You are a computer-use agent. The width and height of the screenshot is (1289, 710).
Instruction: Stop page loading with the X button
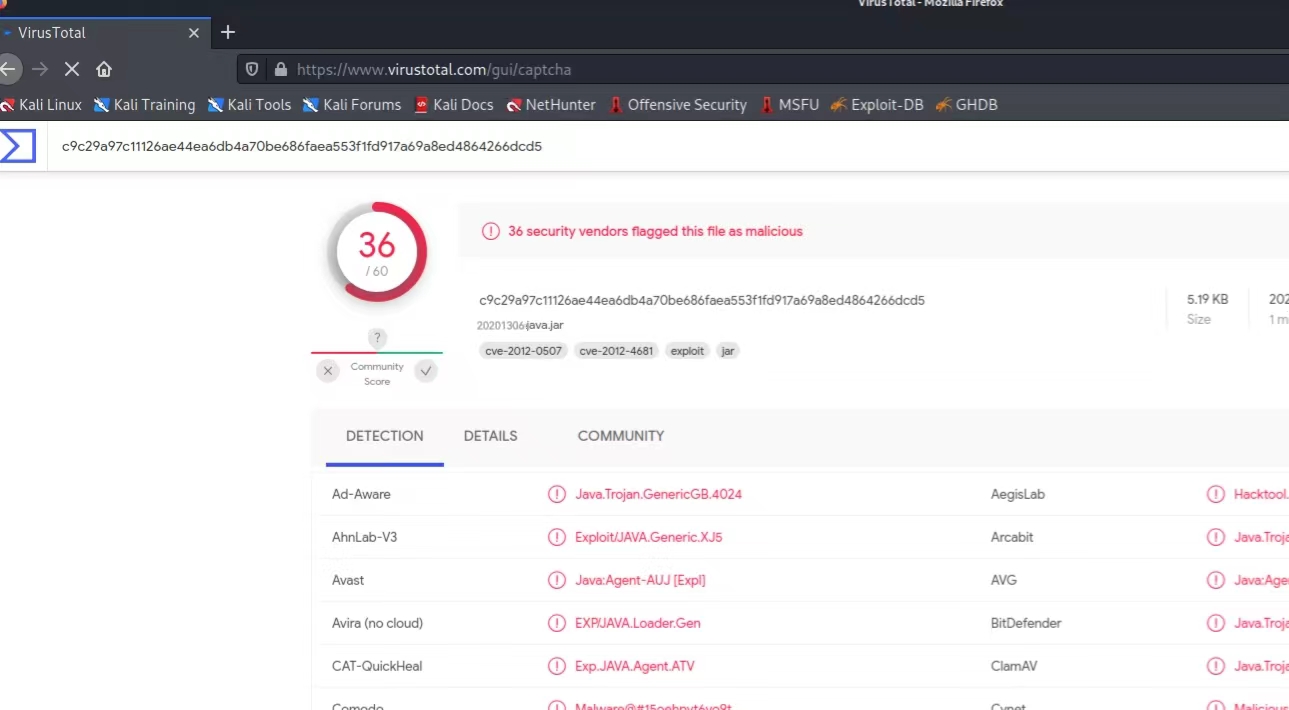click(72, 69)
